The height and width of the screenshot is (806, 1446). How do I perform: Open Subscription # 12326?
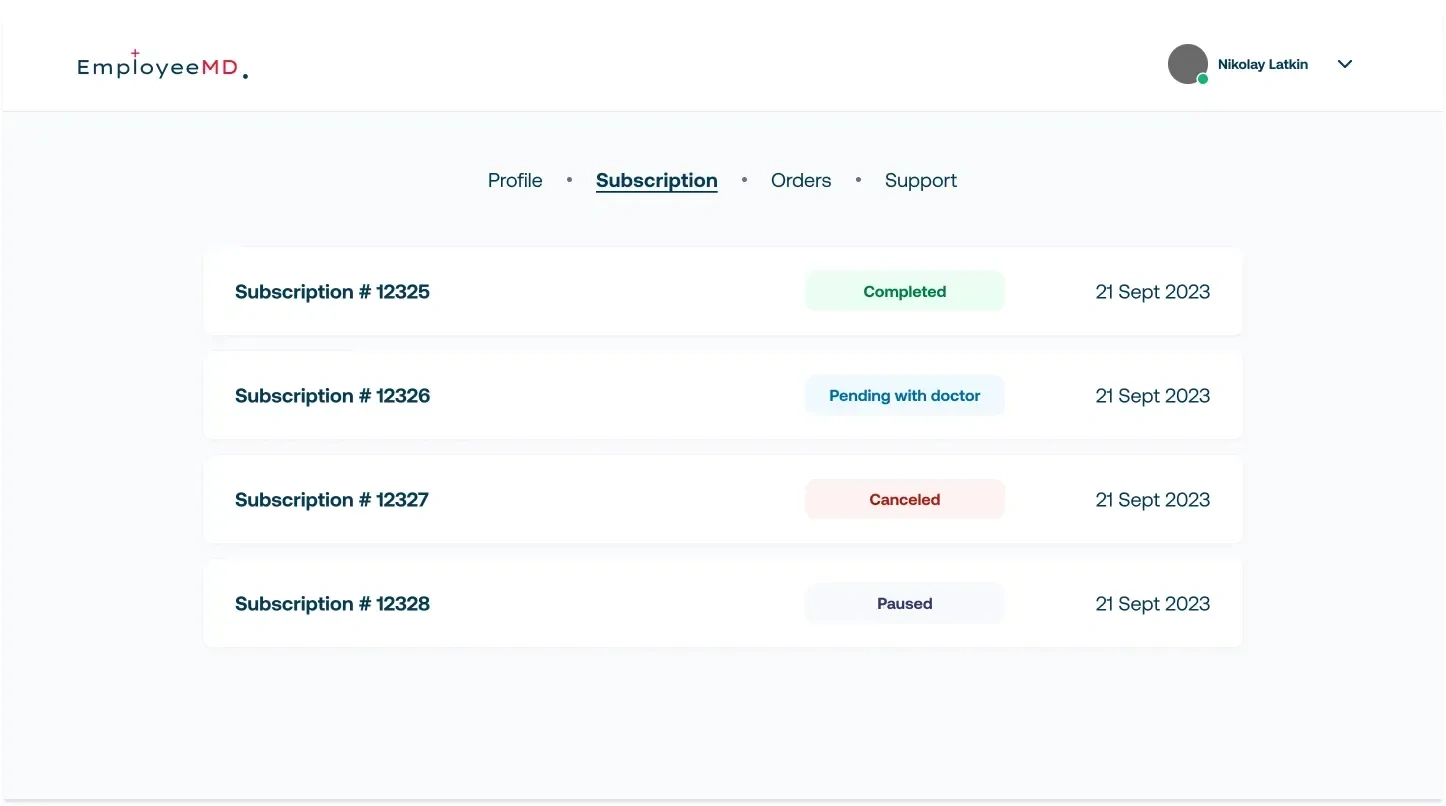(332, 396)
